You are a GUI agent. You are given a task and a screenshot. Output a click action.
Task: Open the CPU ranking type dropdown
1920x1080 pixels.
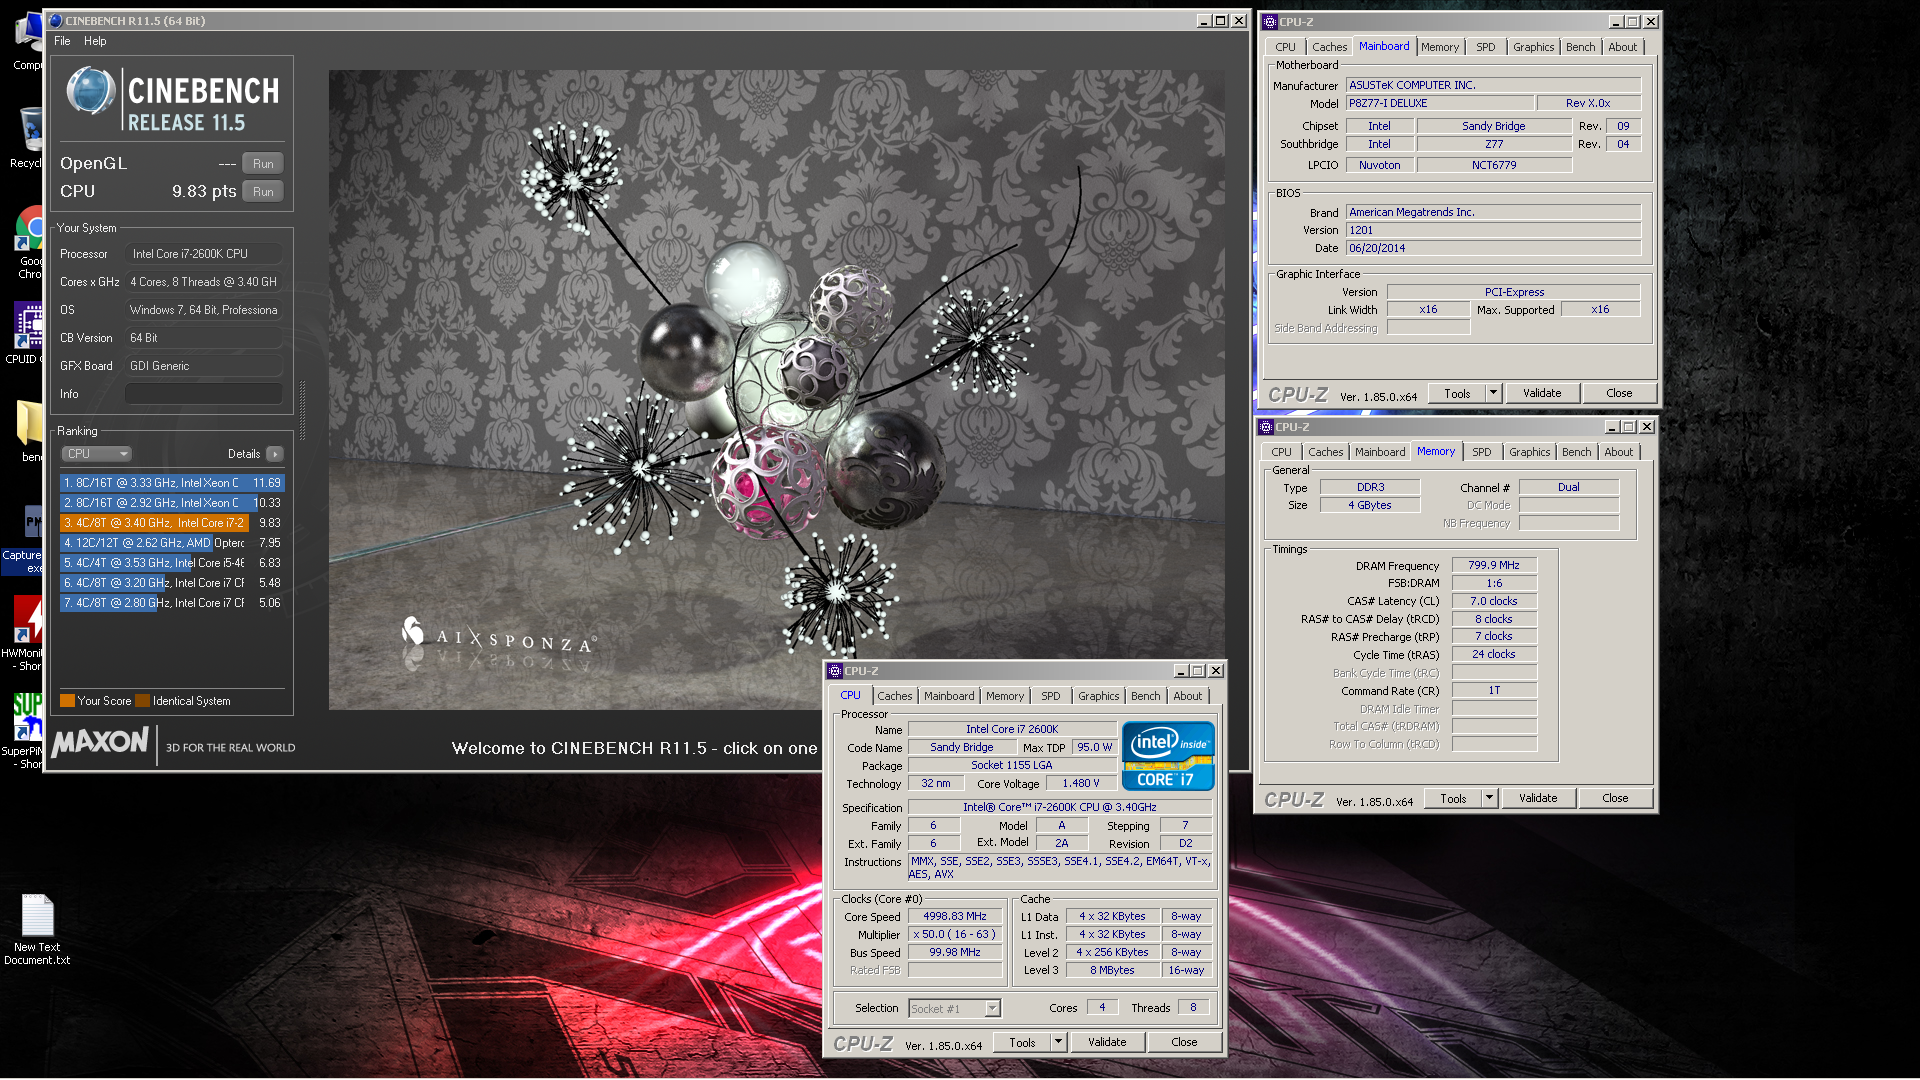click(97, 454)
